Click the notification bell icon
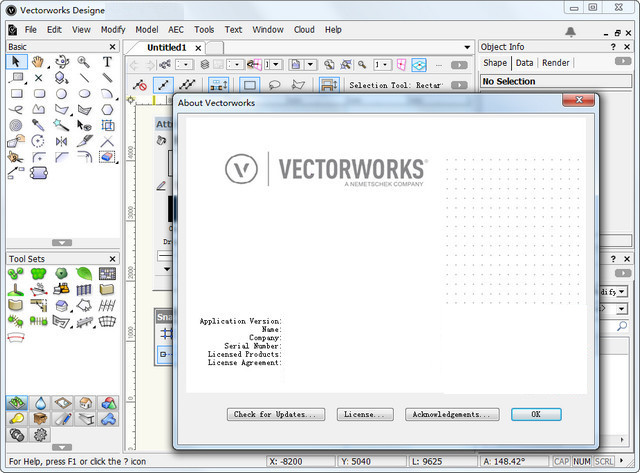Viewport: 640px width, 473px height. (x=571, y=32)
